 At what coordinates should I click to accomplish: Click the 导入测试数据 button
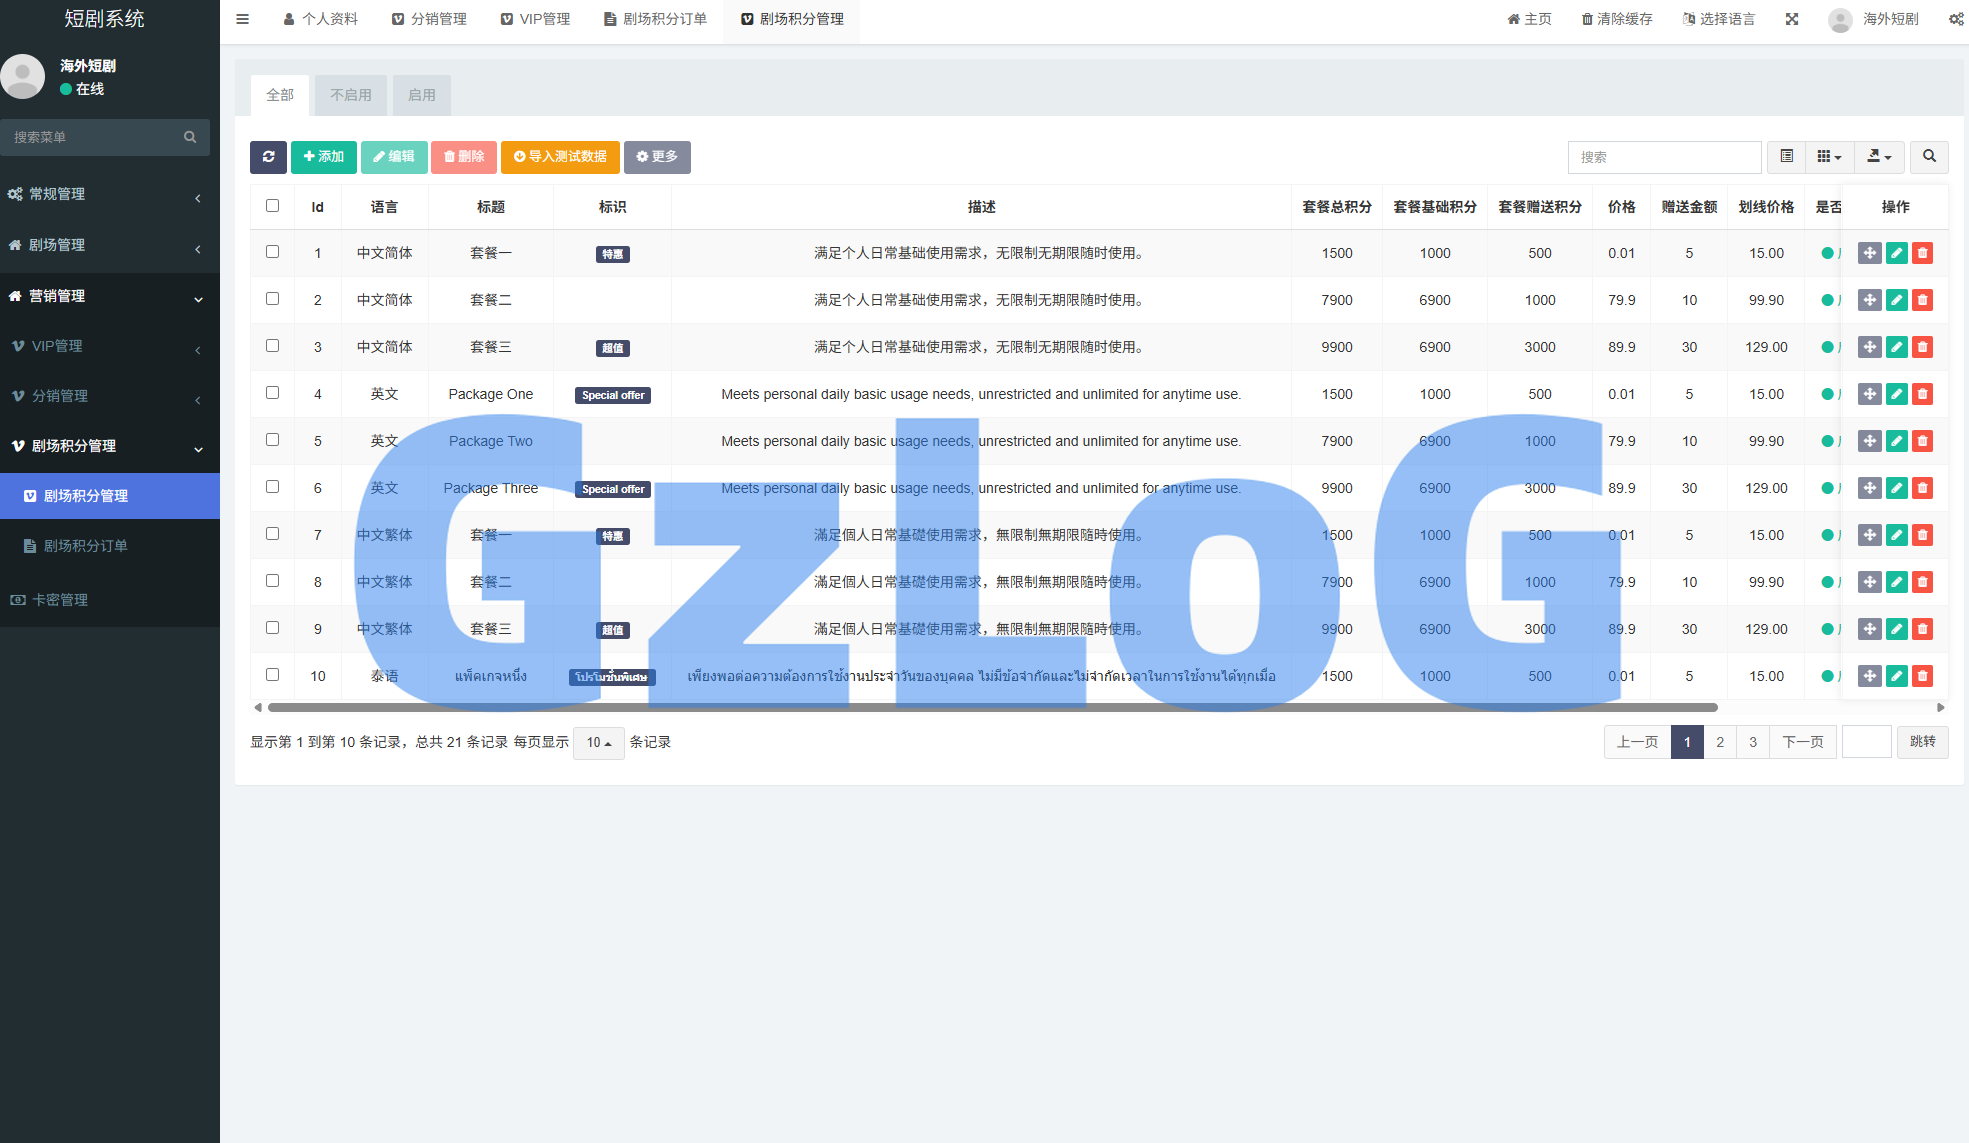[x=560, y=157]
